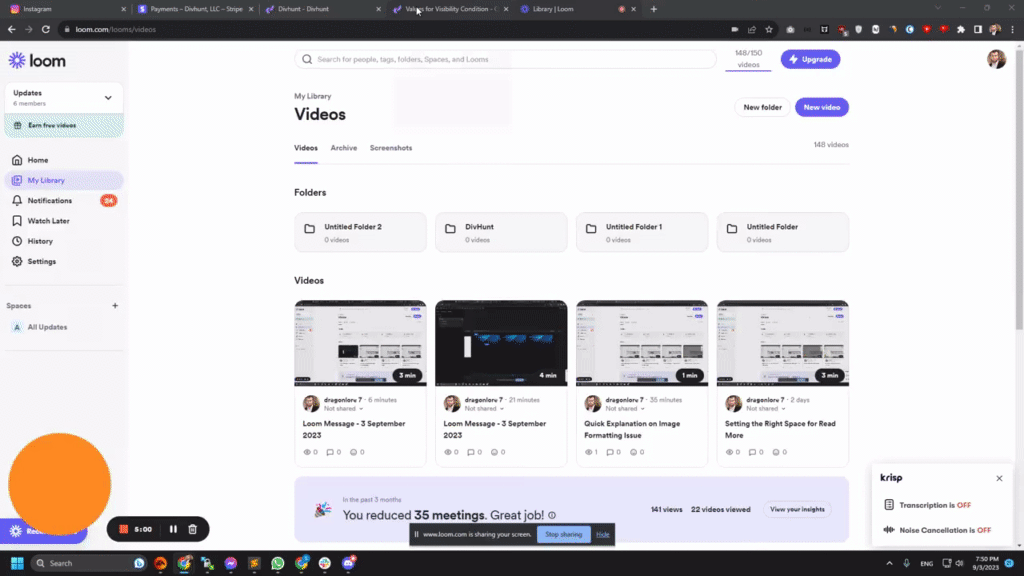Open Not shared dropdown on 6 minutes video

[x=344, y=409]
